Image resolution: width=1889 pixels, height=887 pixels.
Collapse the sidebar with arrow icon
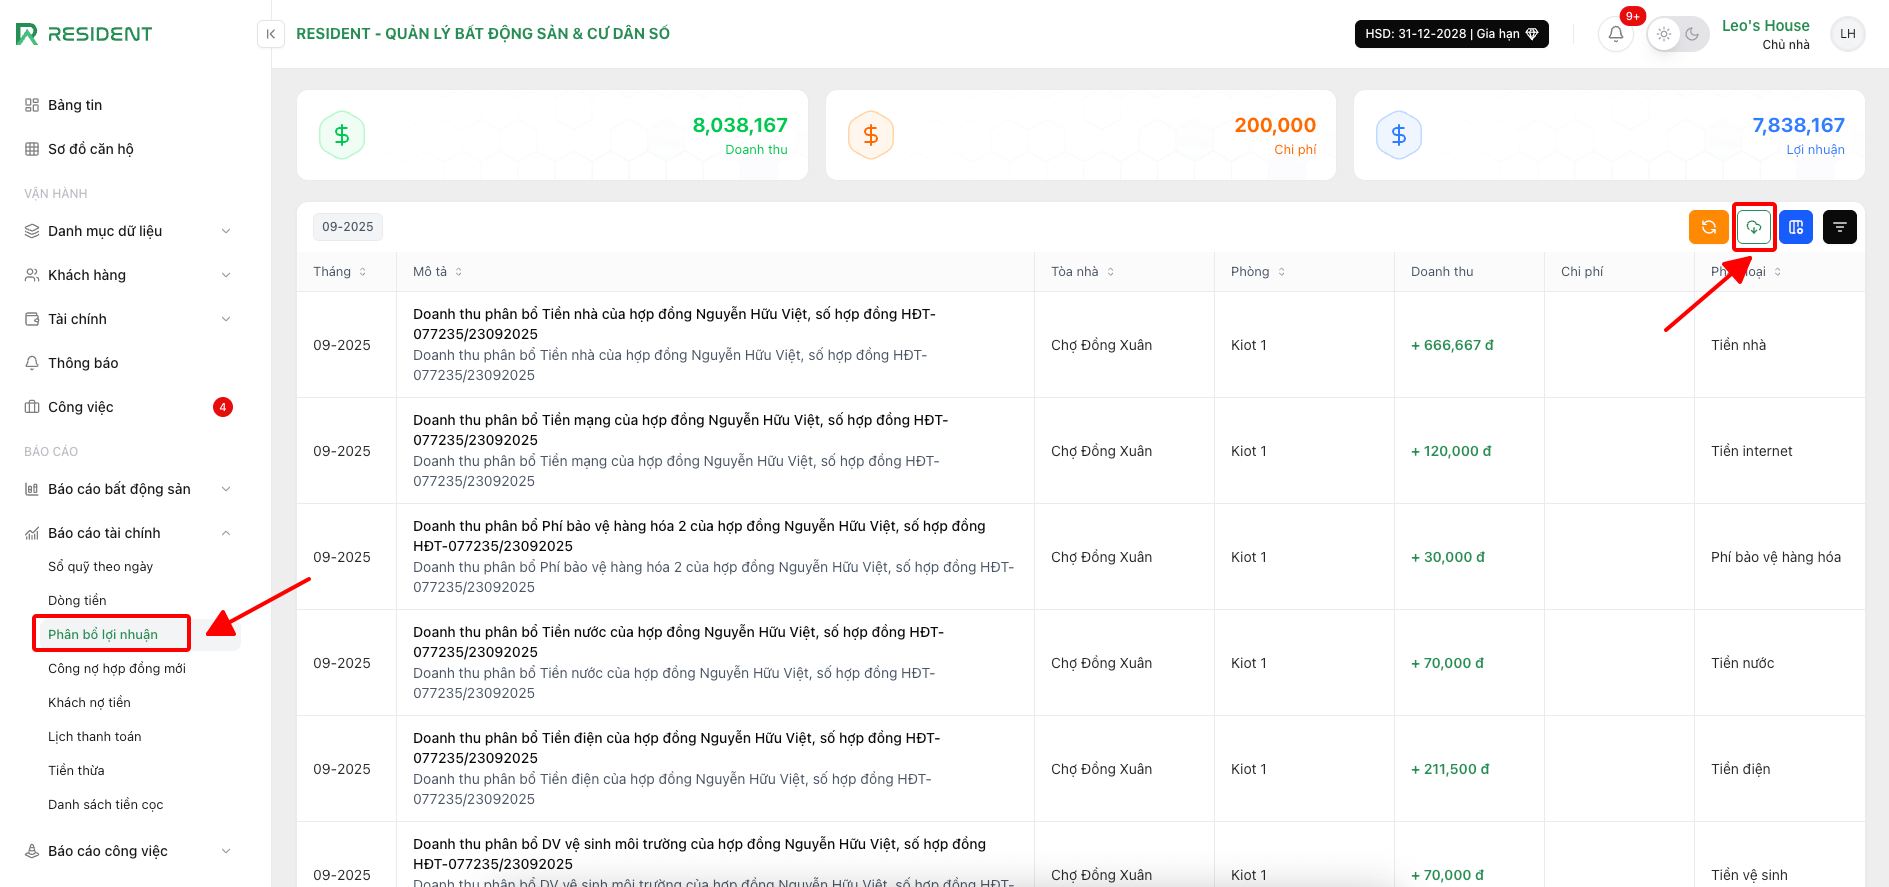pos(270,34)
